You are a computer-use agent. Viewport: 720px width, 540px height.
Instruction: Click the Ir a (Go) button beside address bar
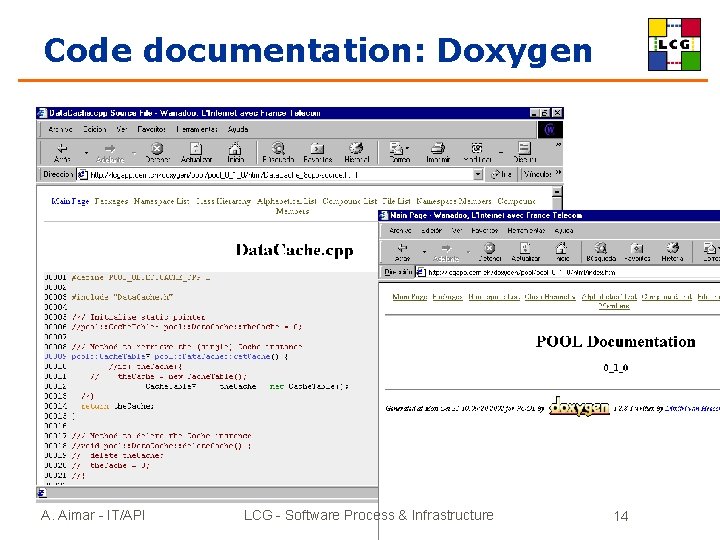[501, 174]
